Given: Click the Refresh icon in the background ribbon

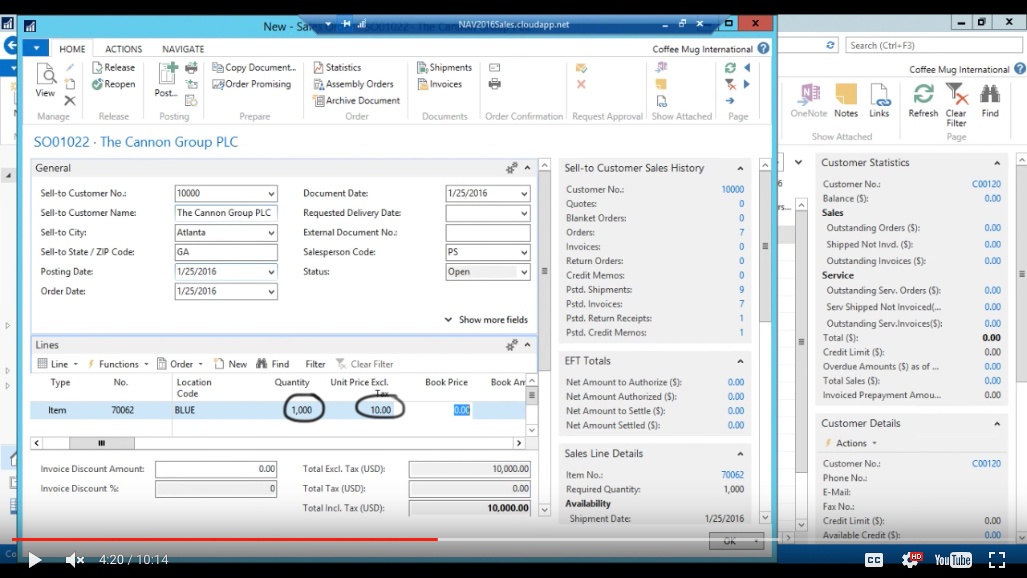Looking at the screenshot, I should pos(923,95).
